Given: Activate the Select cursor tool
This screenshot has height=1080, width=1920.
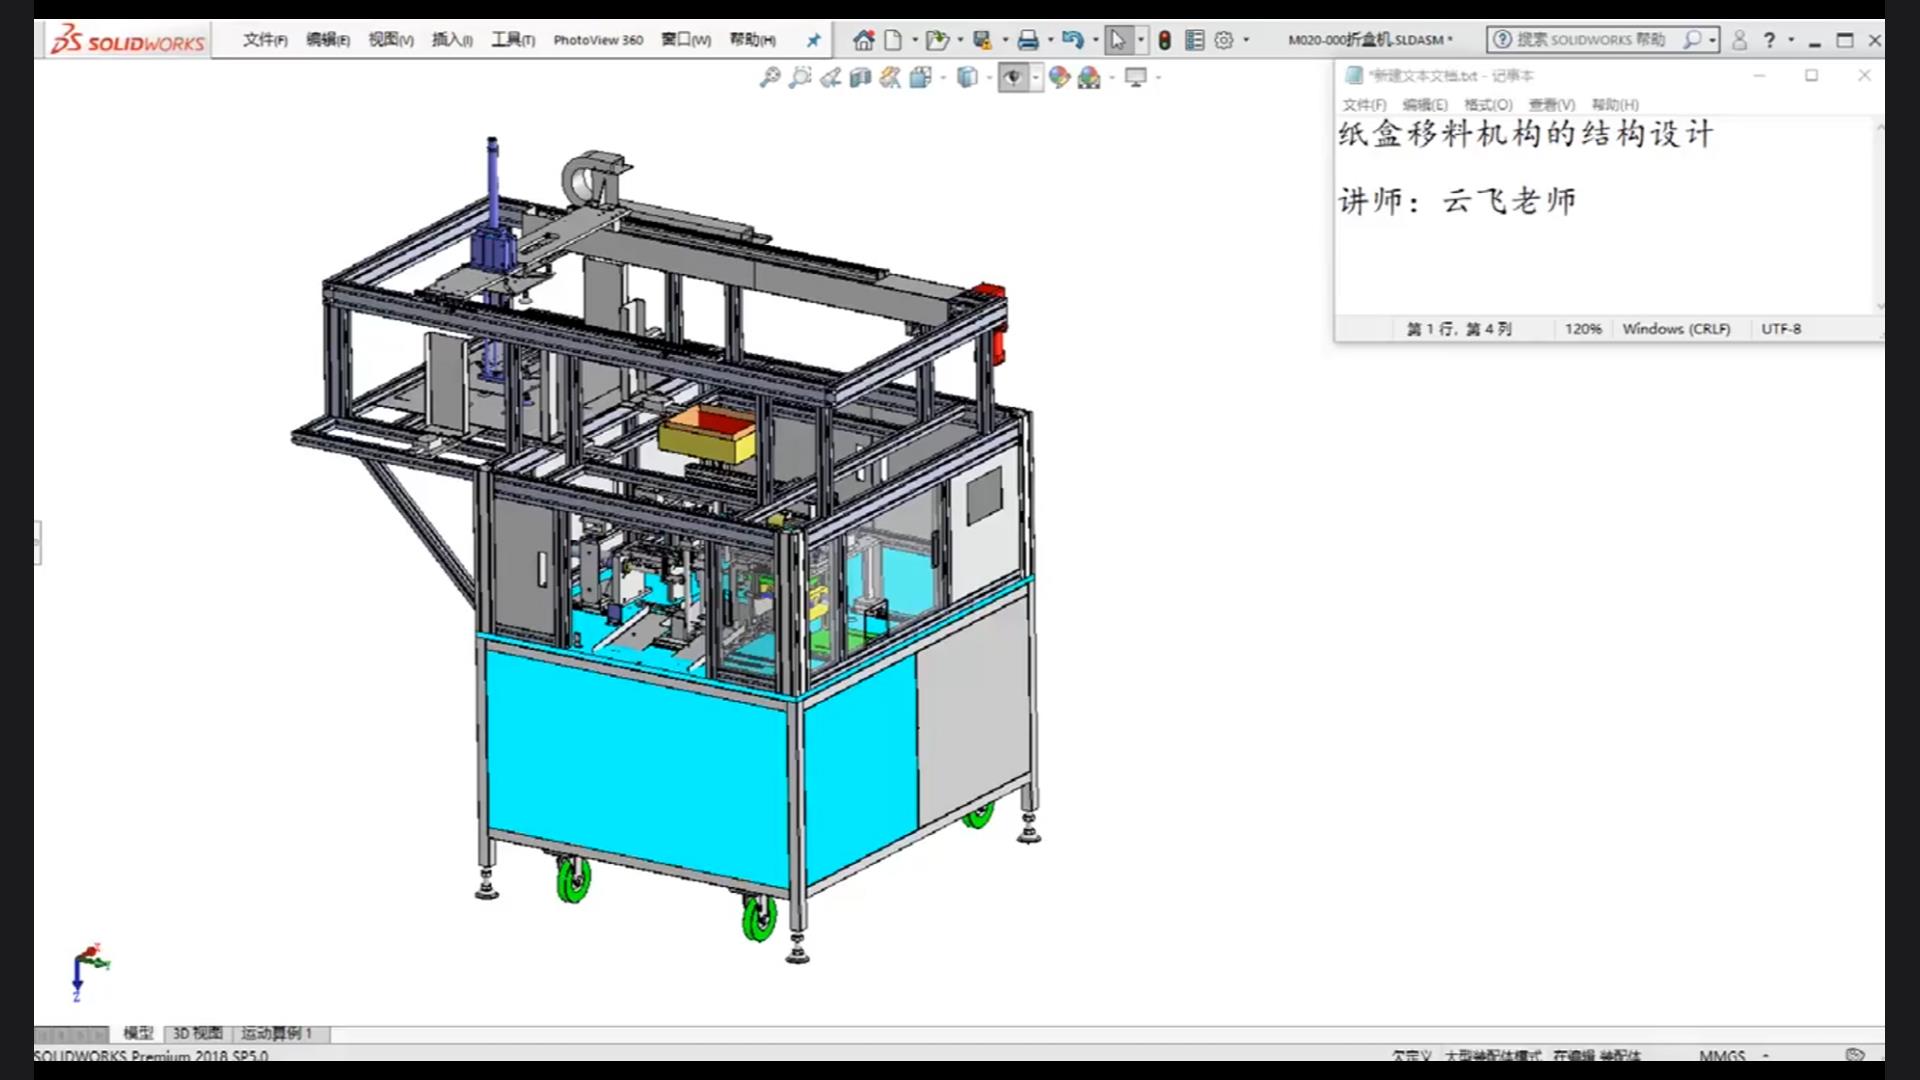Looking at the screenshot, I should (x=1118, y=40).
